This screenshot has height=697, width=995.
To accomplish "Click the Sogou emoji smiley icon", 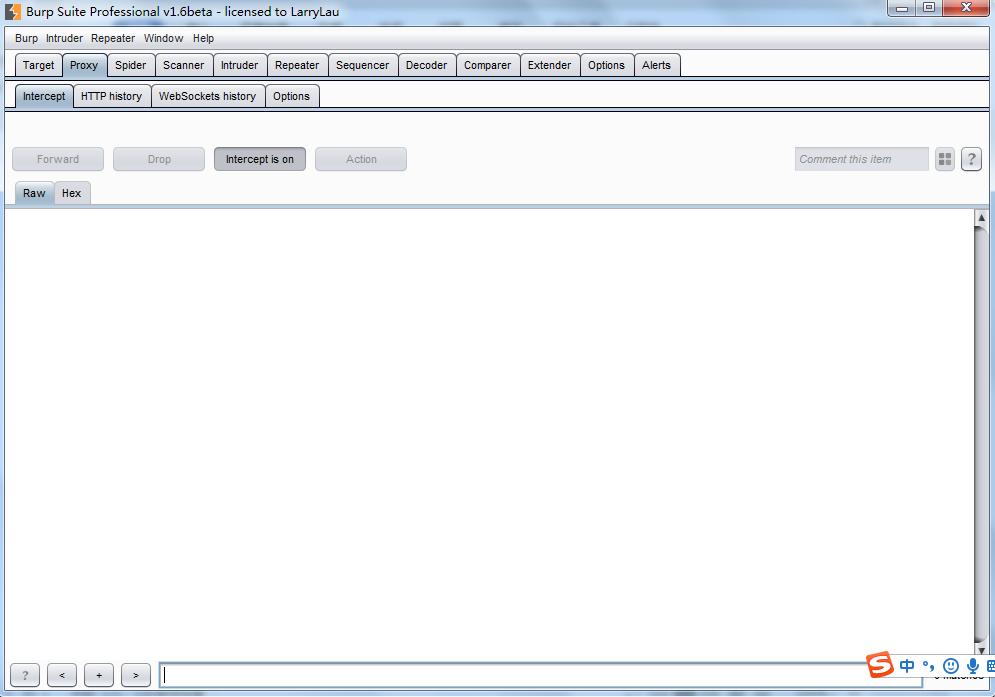I will [951, 665].
